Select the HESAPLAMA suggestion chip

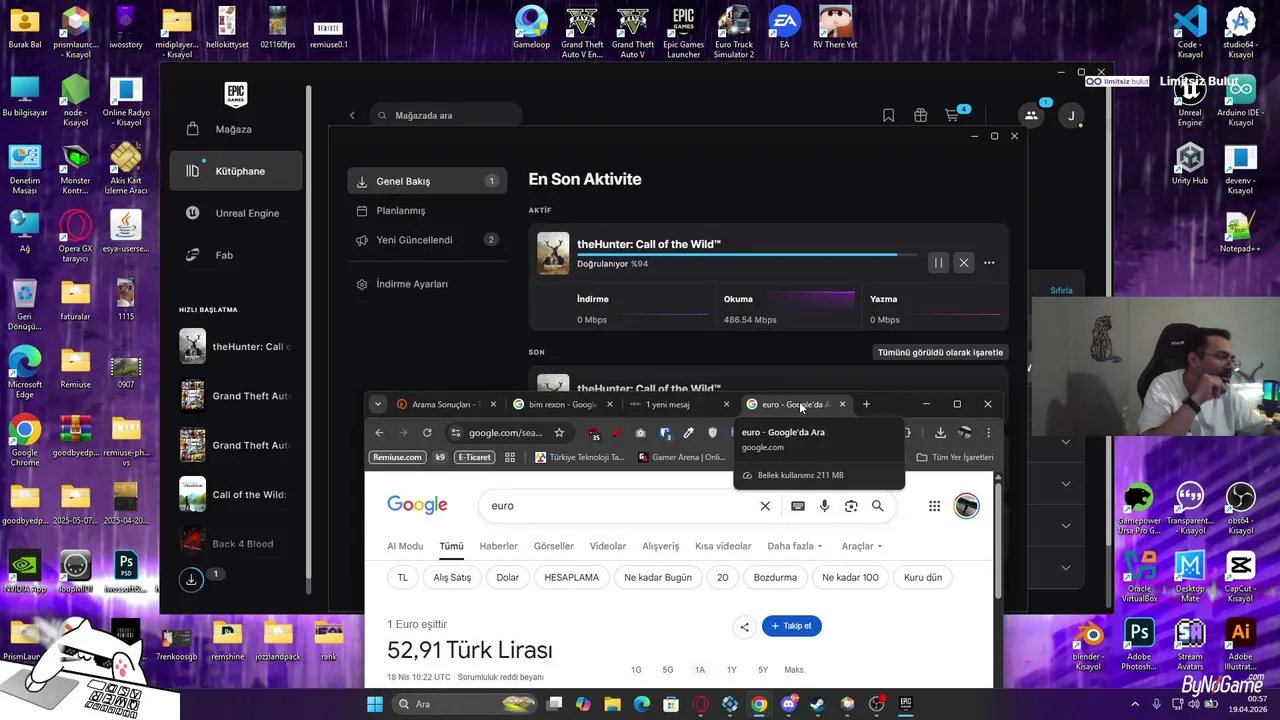571,577
